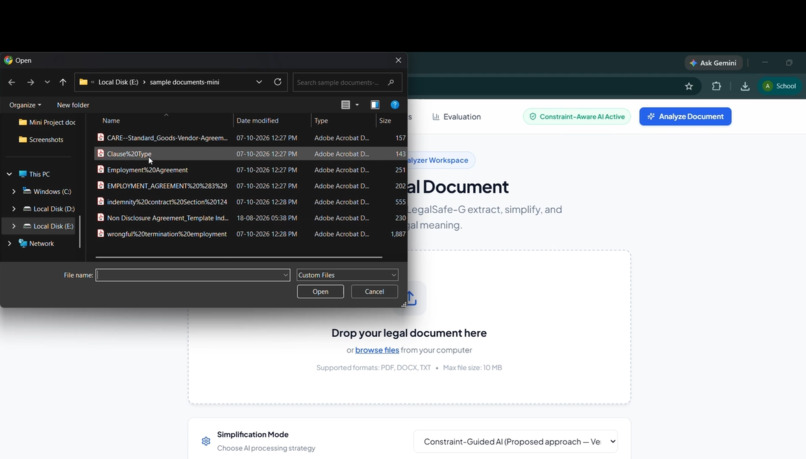Viewport: 806px width, 459px height.
Task: Open browser extensions puzzle icon
Action: coord(716,86)
